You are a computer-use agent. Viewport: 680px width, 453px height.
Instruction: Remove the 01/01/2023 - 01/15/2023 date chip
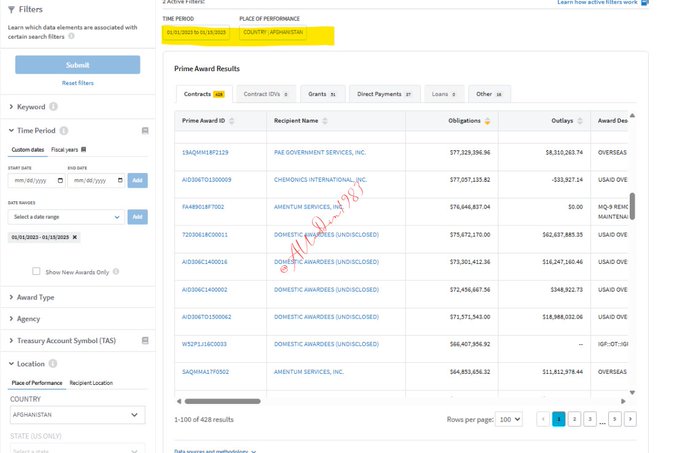pyautogui.click(x=74, y=237)
